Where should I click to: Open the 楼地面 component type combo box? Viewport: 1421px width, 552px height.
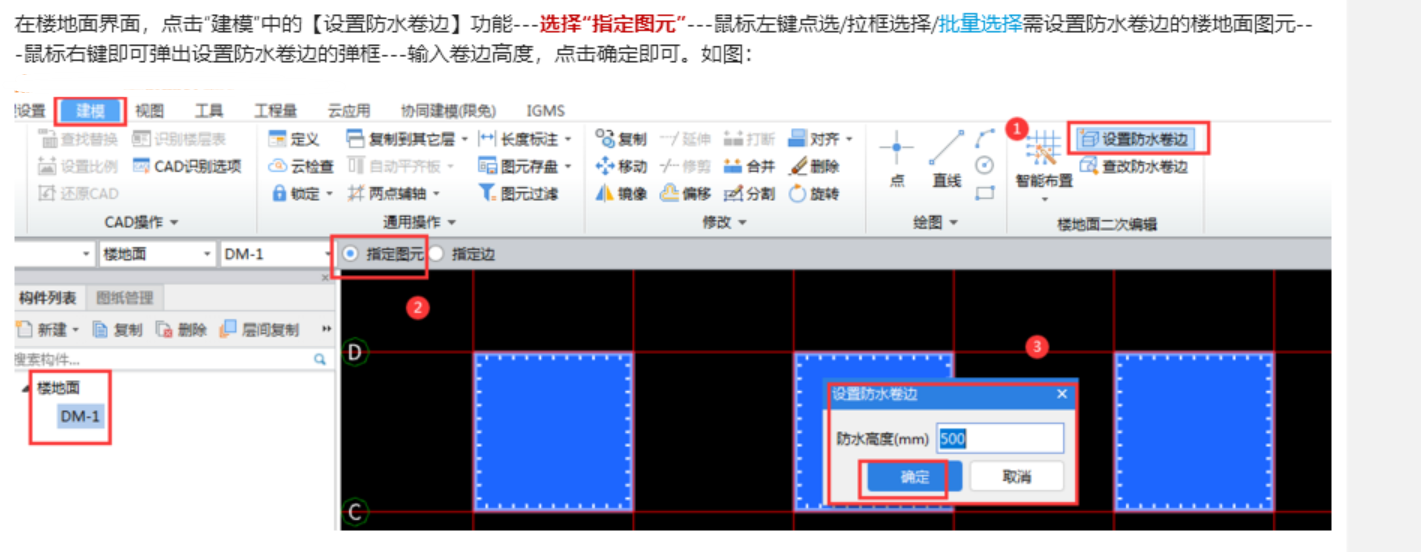pyautogui.click(x=156, y=254)
